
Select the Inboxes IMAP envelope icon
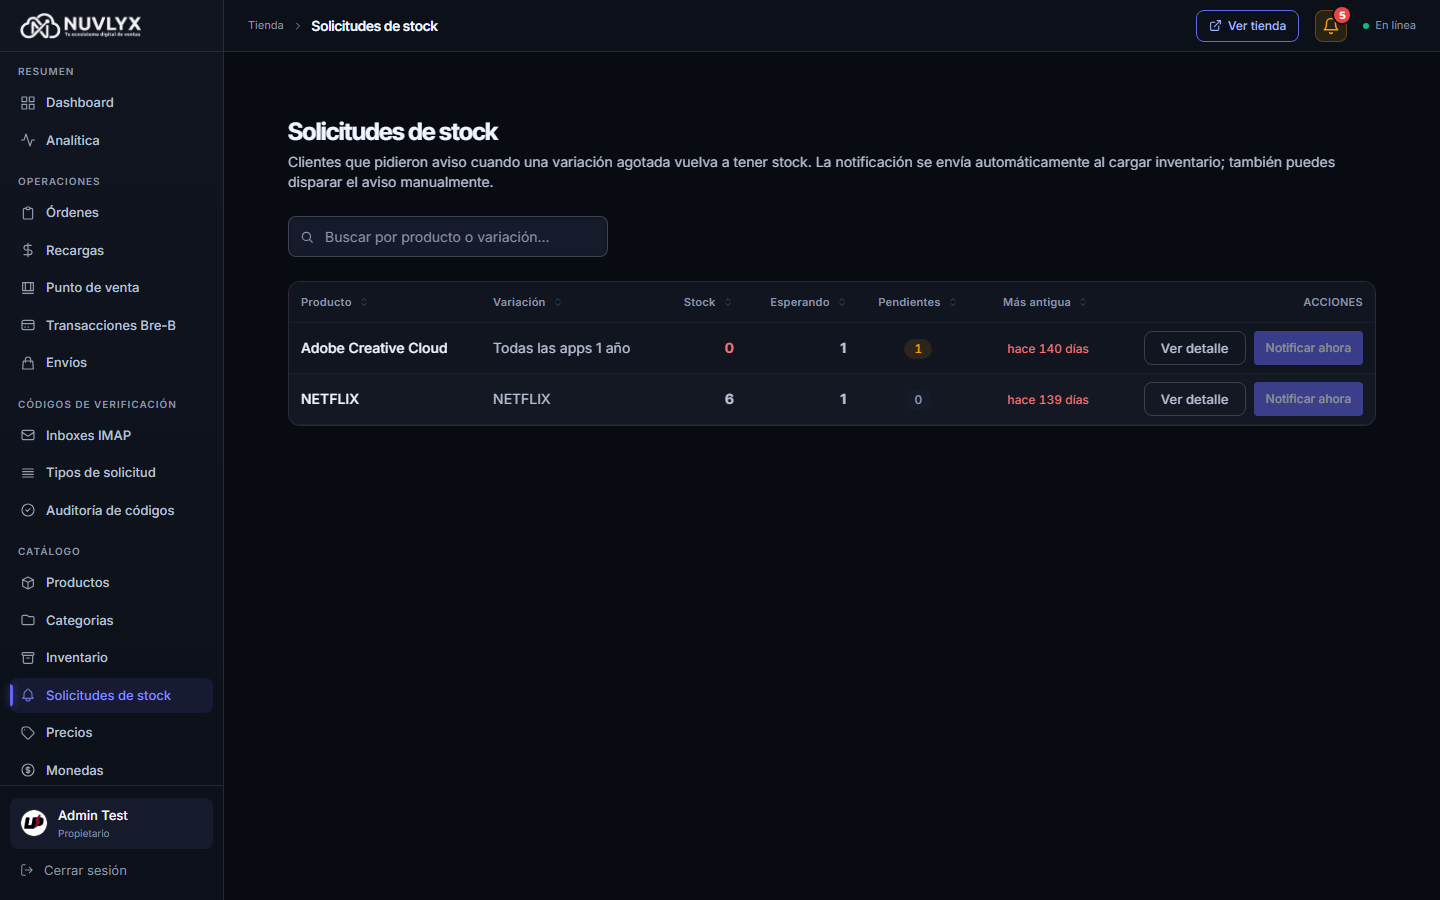pos(28,435)
